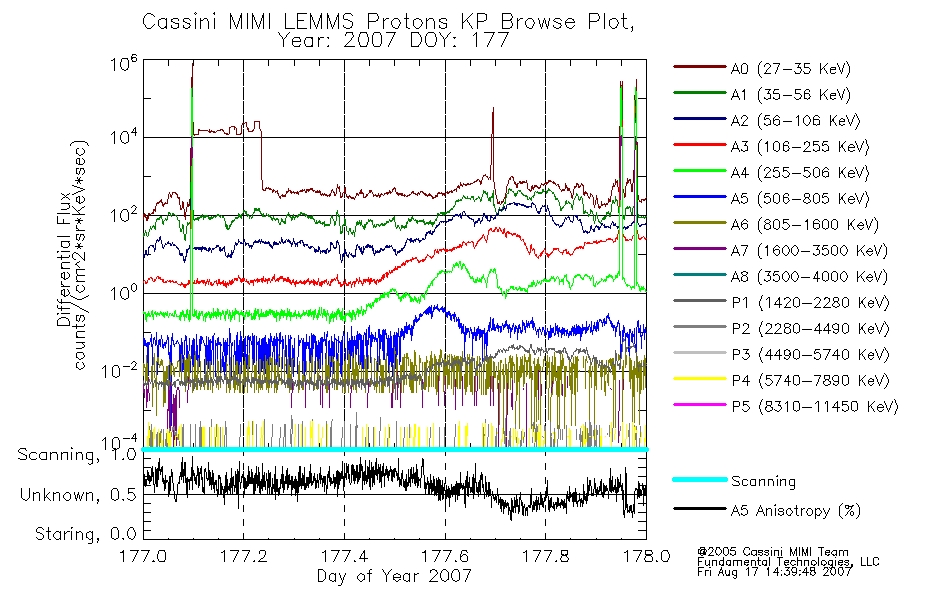Click the x-axis tick label 178.0
Viewport: 950px width, 600px height.
646,556
